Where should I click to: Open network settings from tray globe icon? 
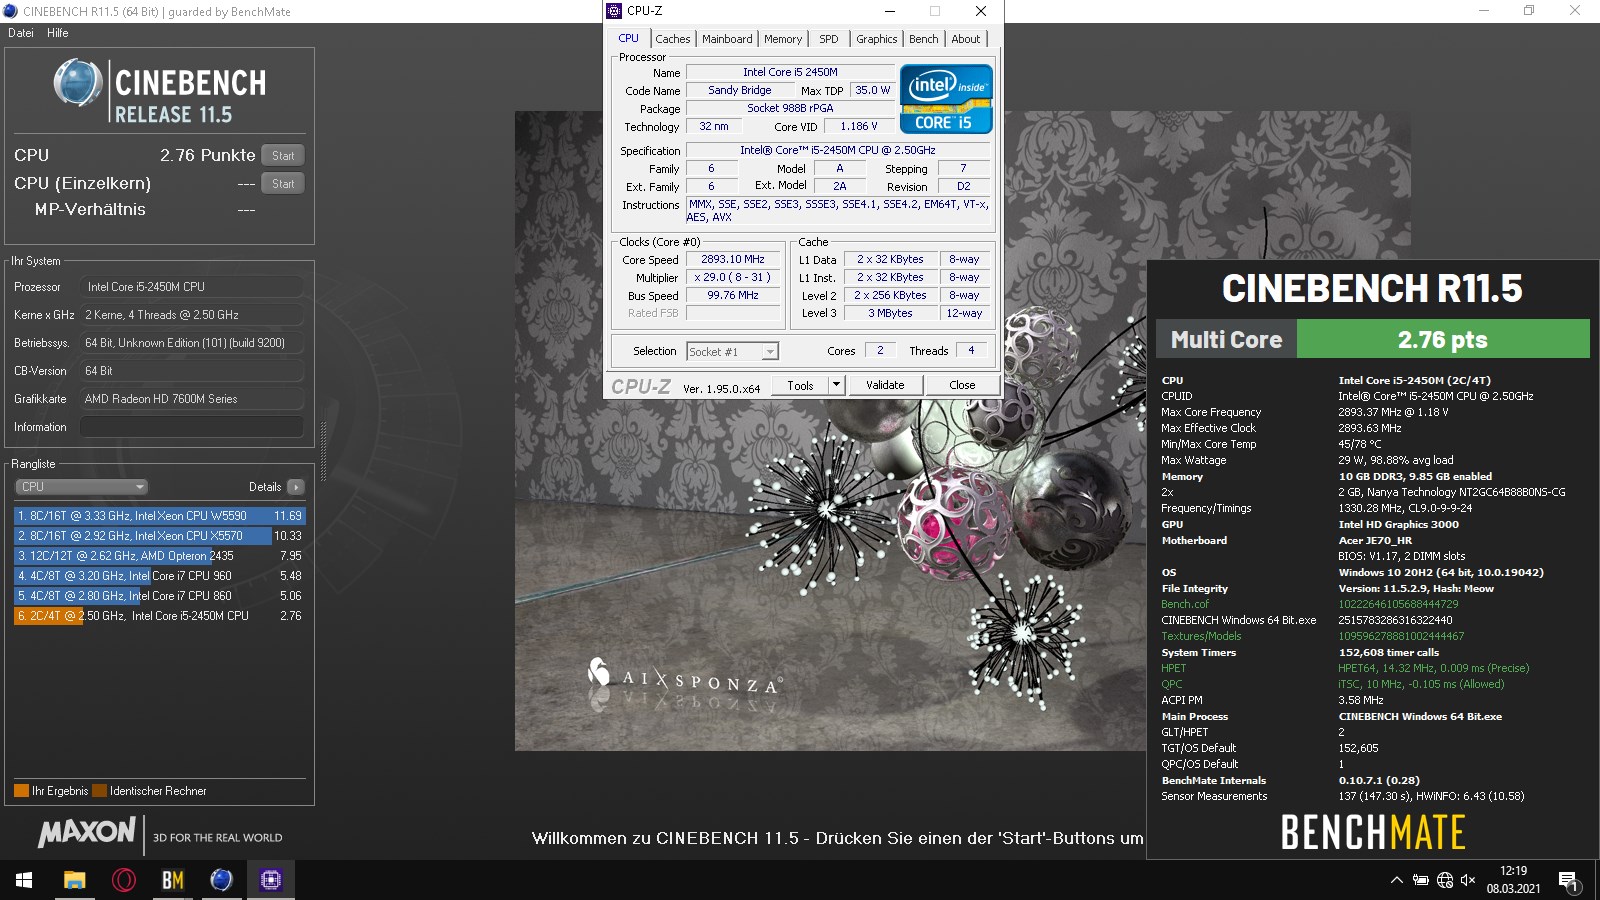(1444, 880)
